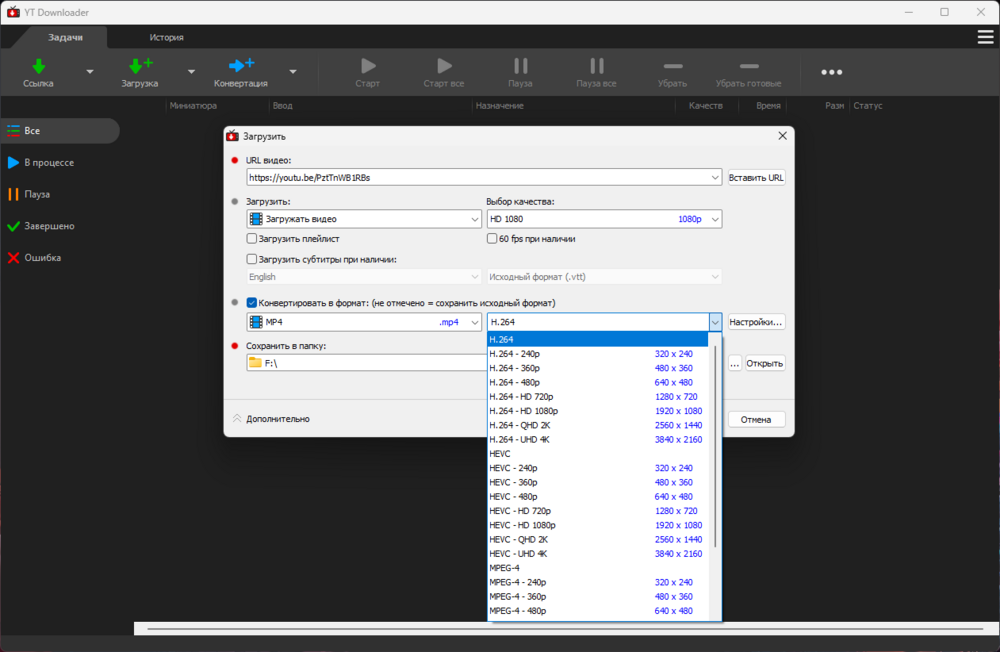
Task: Click the Вставить URL button
Action: [x=756, y=177]
